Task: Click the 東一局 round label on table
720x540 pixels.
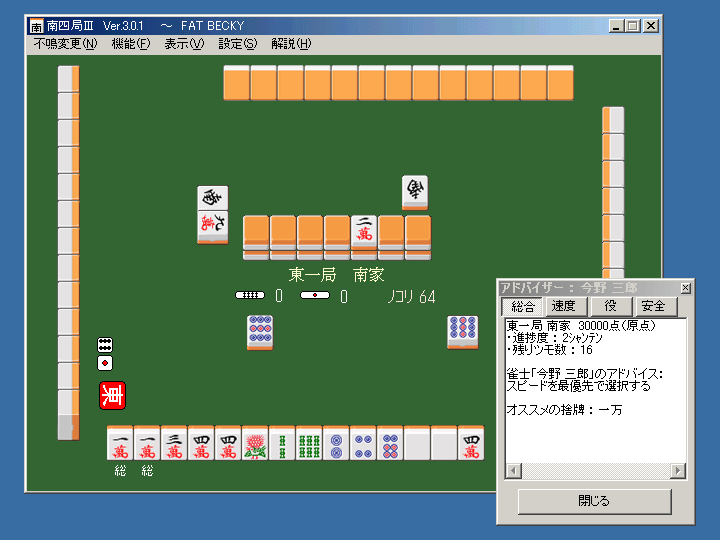Action: pos(312,275)
